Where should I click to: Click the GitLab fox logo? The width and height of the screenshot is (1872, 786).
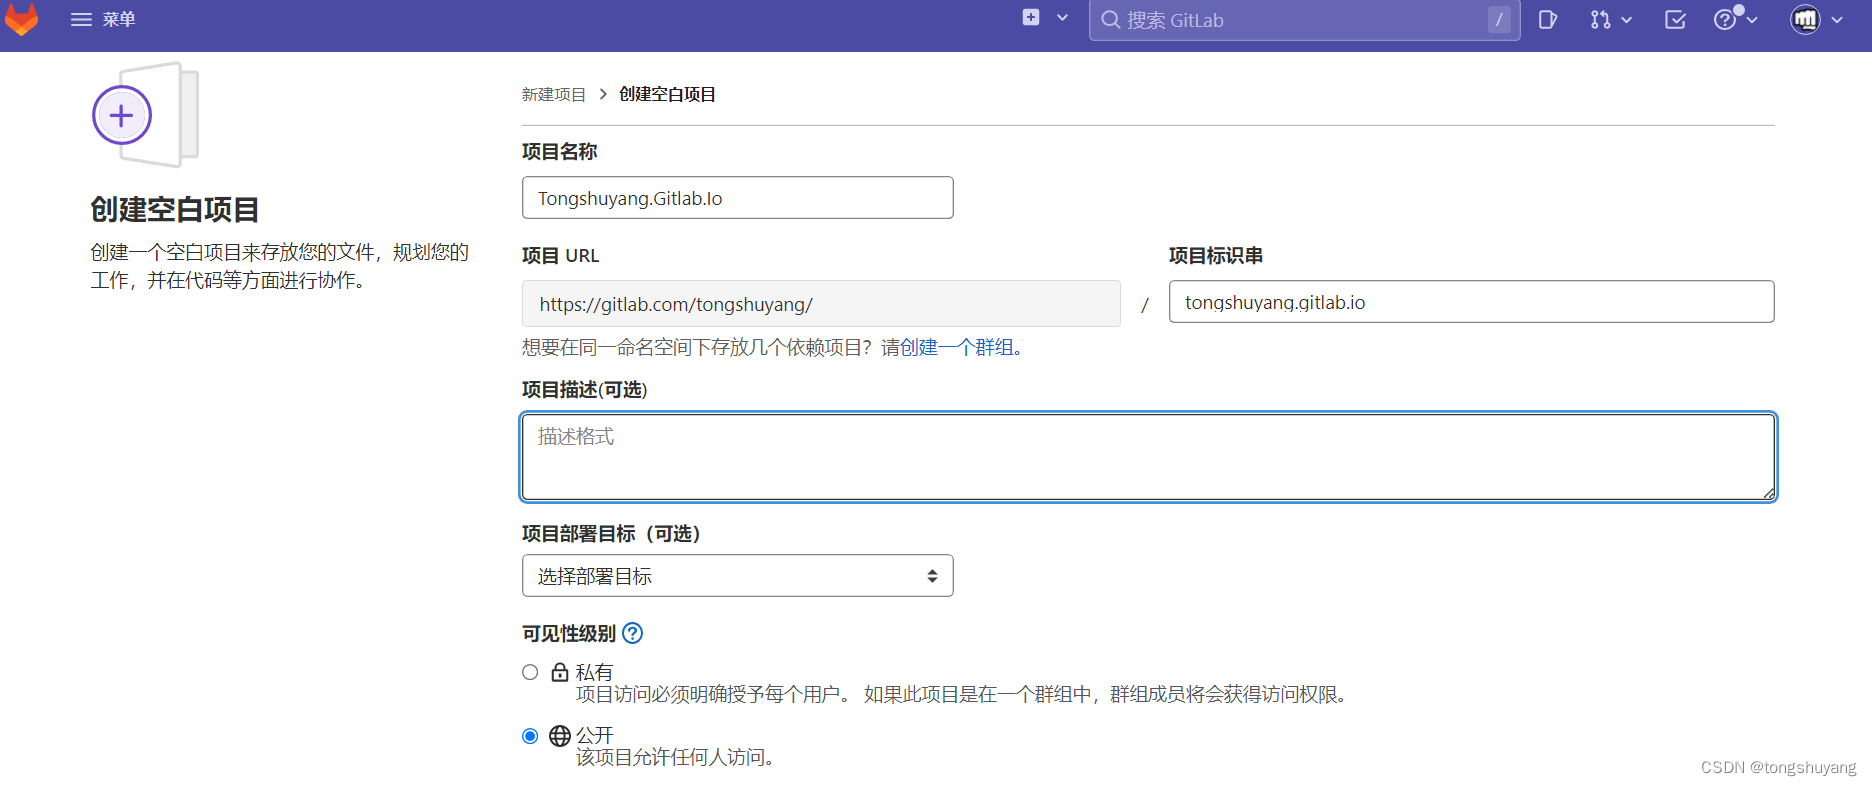[x=21, y=19]
